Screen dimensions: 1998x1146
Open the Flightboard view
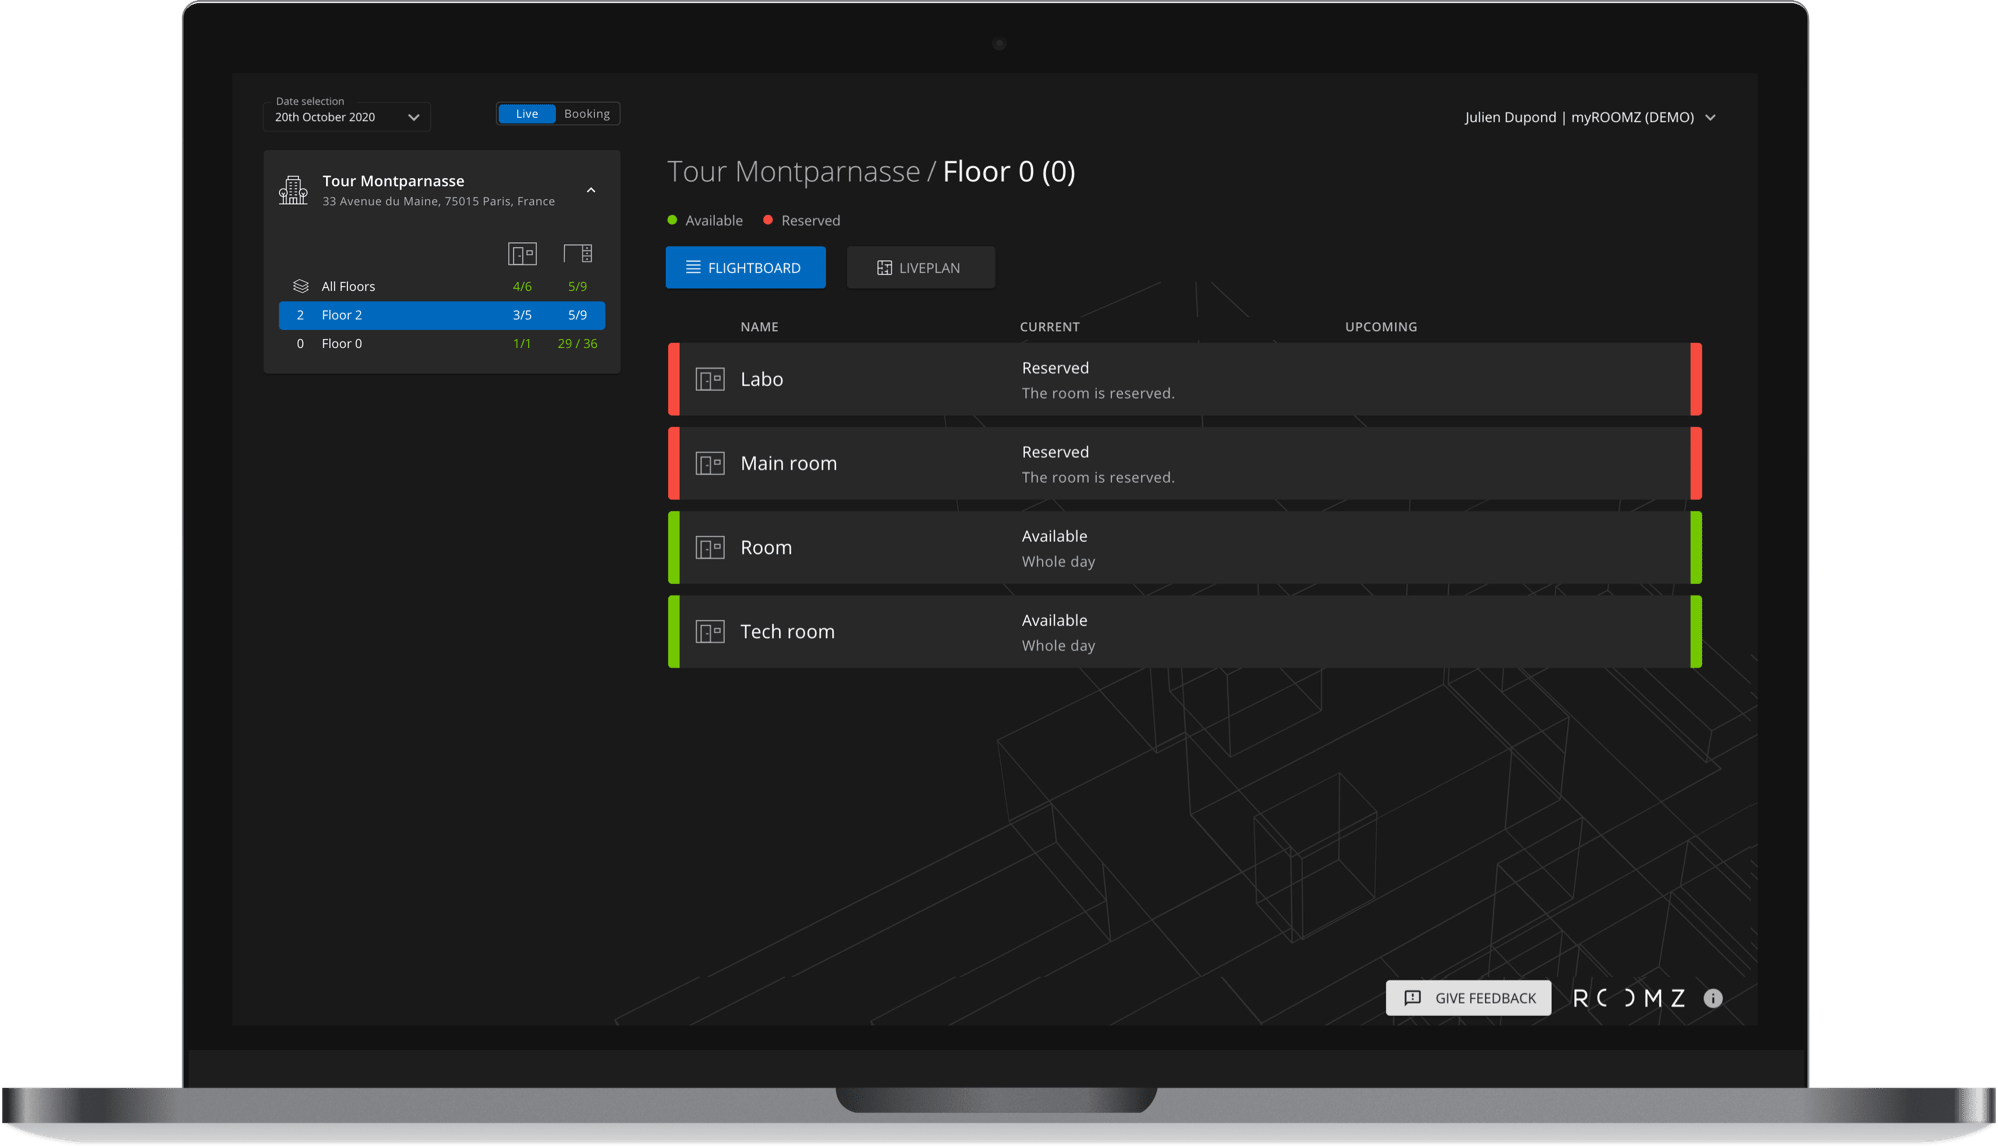[x=745, y=267]
